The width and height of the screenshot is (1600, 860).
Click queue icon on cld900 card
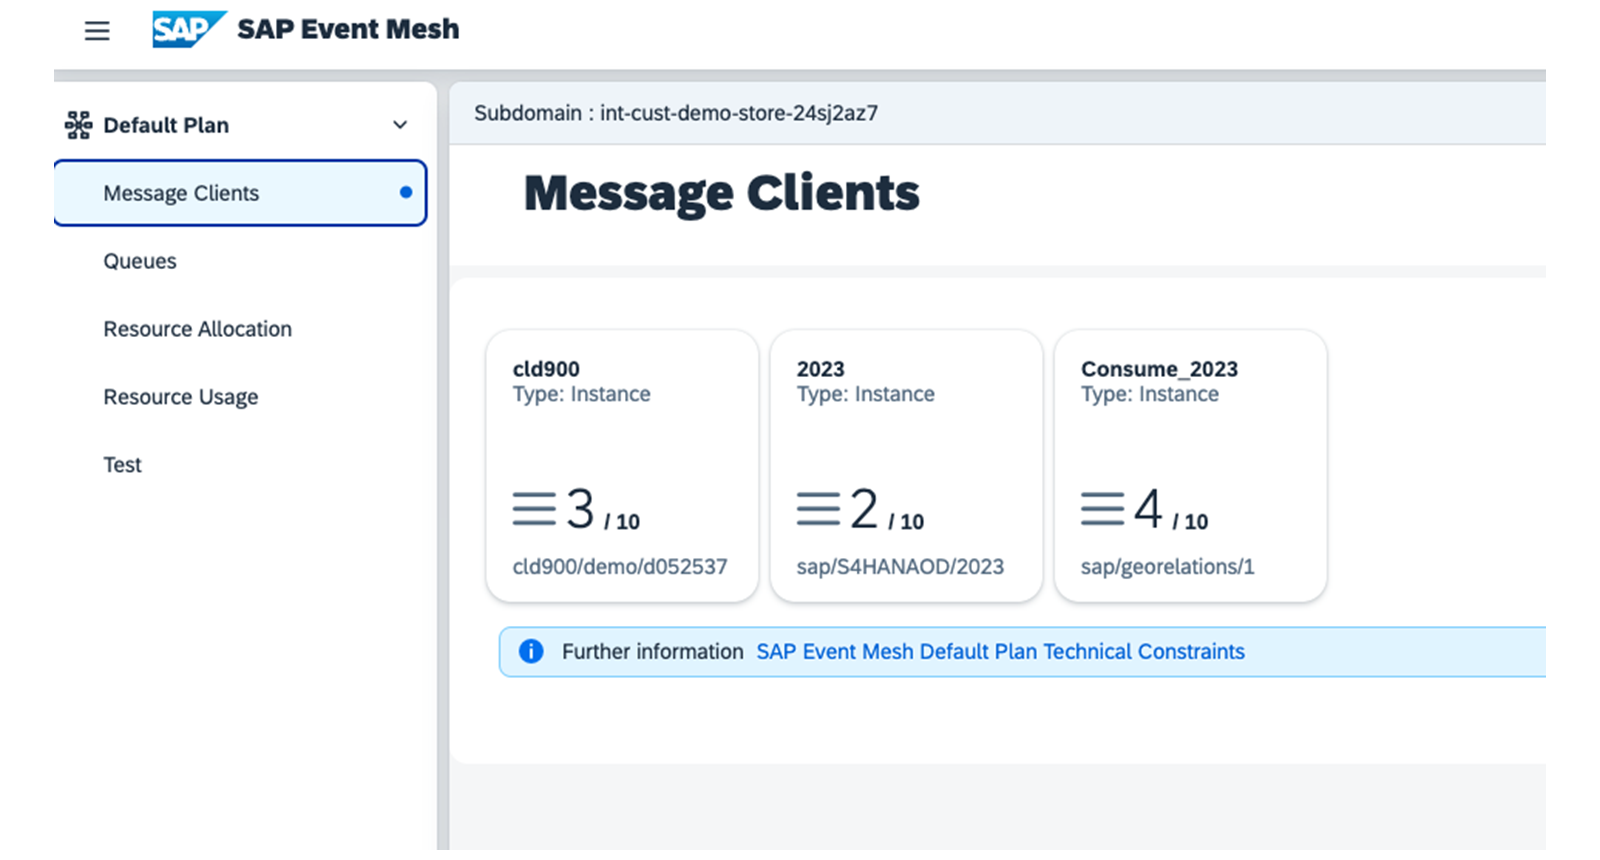pos(534,508)
